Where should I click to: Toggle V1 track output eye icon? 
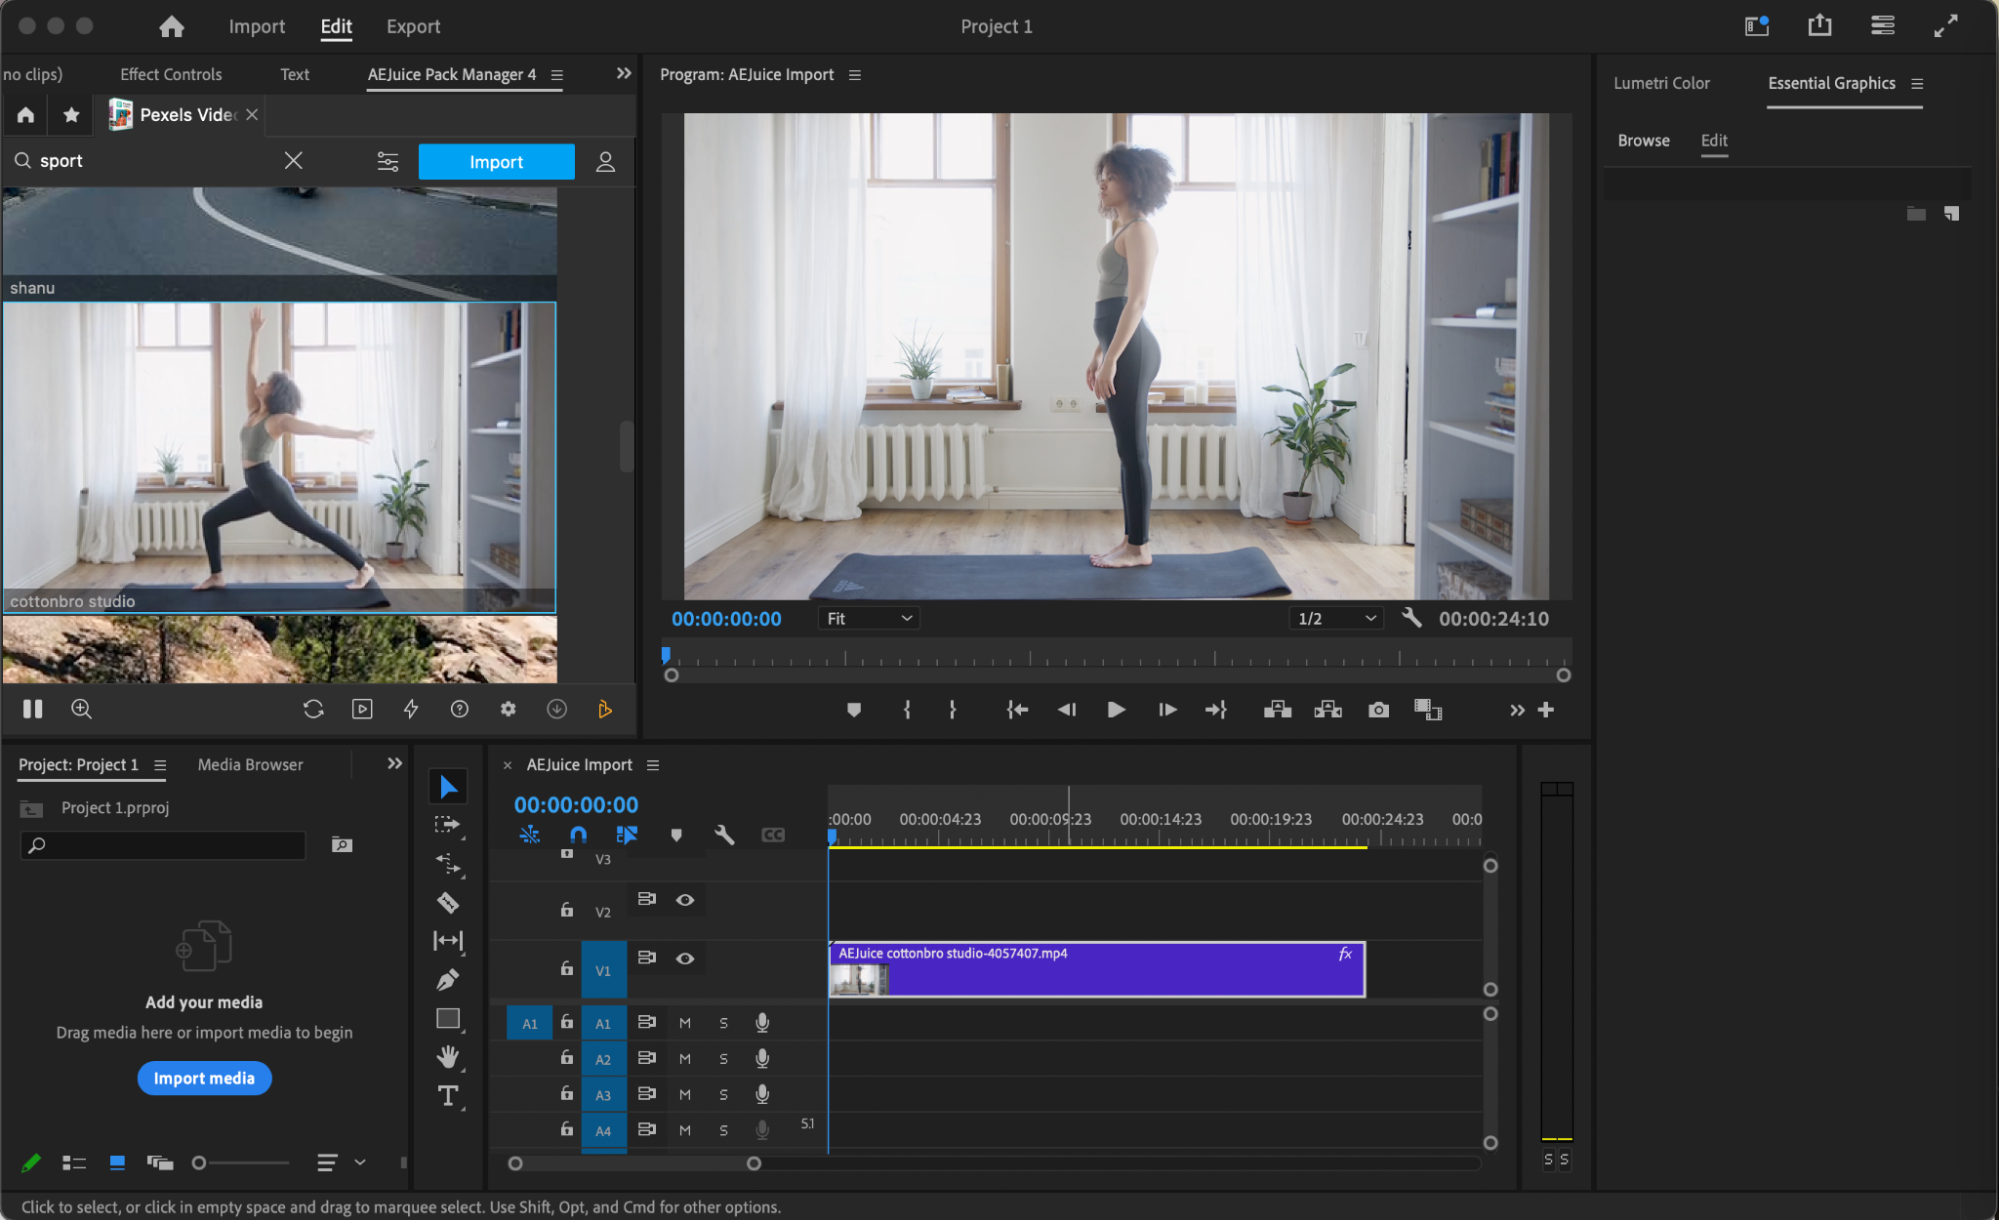click(685, 958)
